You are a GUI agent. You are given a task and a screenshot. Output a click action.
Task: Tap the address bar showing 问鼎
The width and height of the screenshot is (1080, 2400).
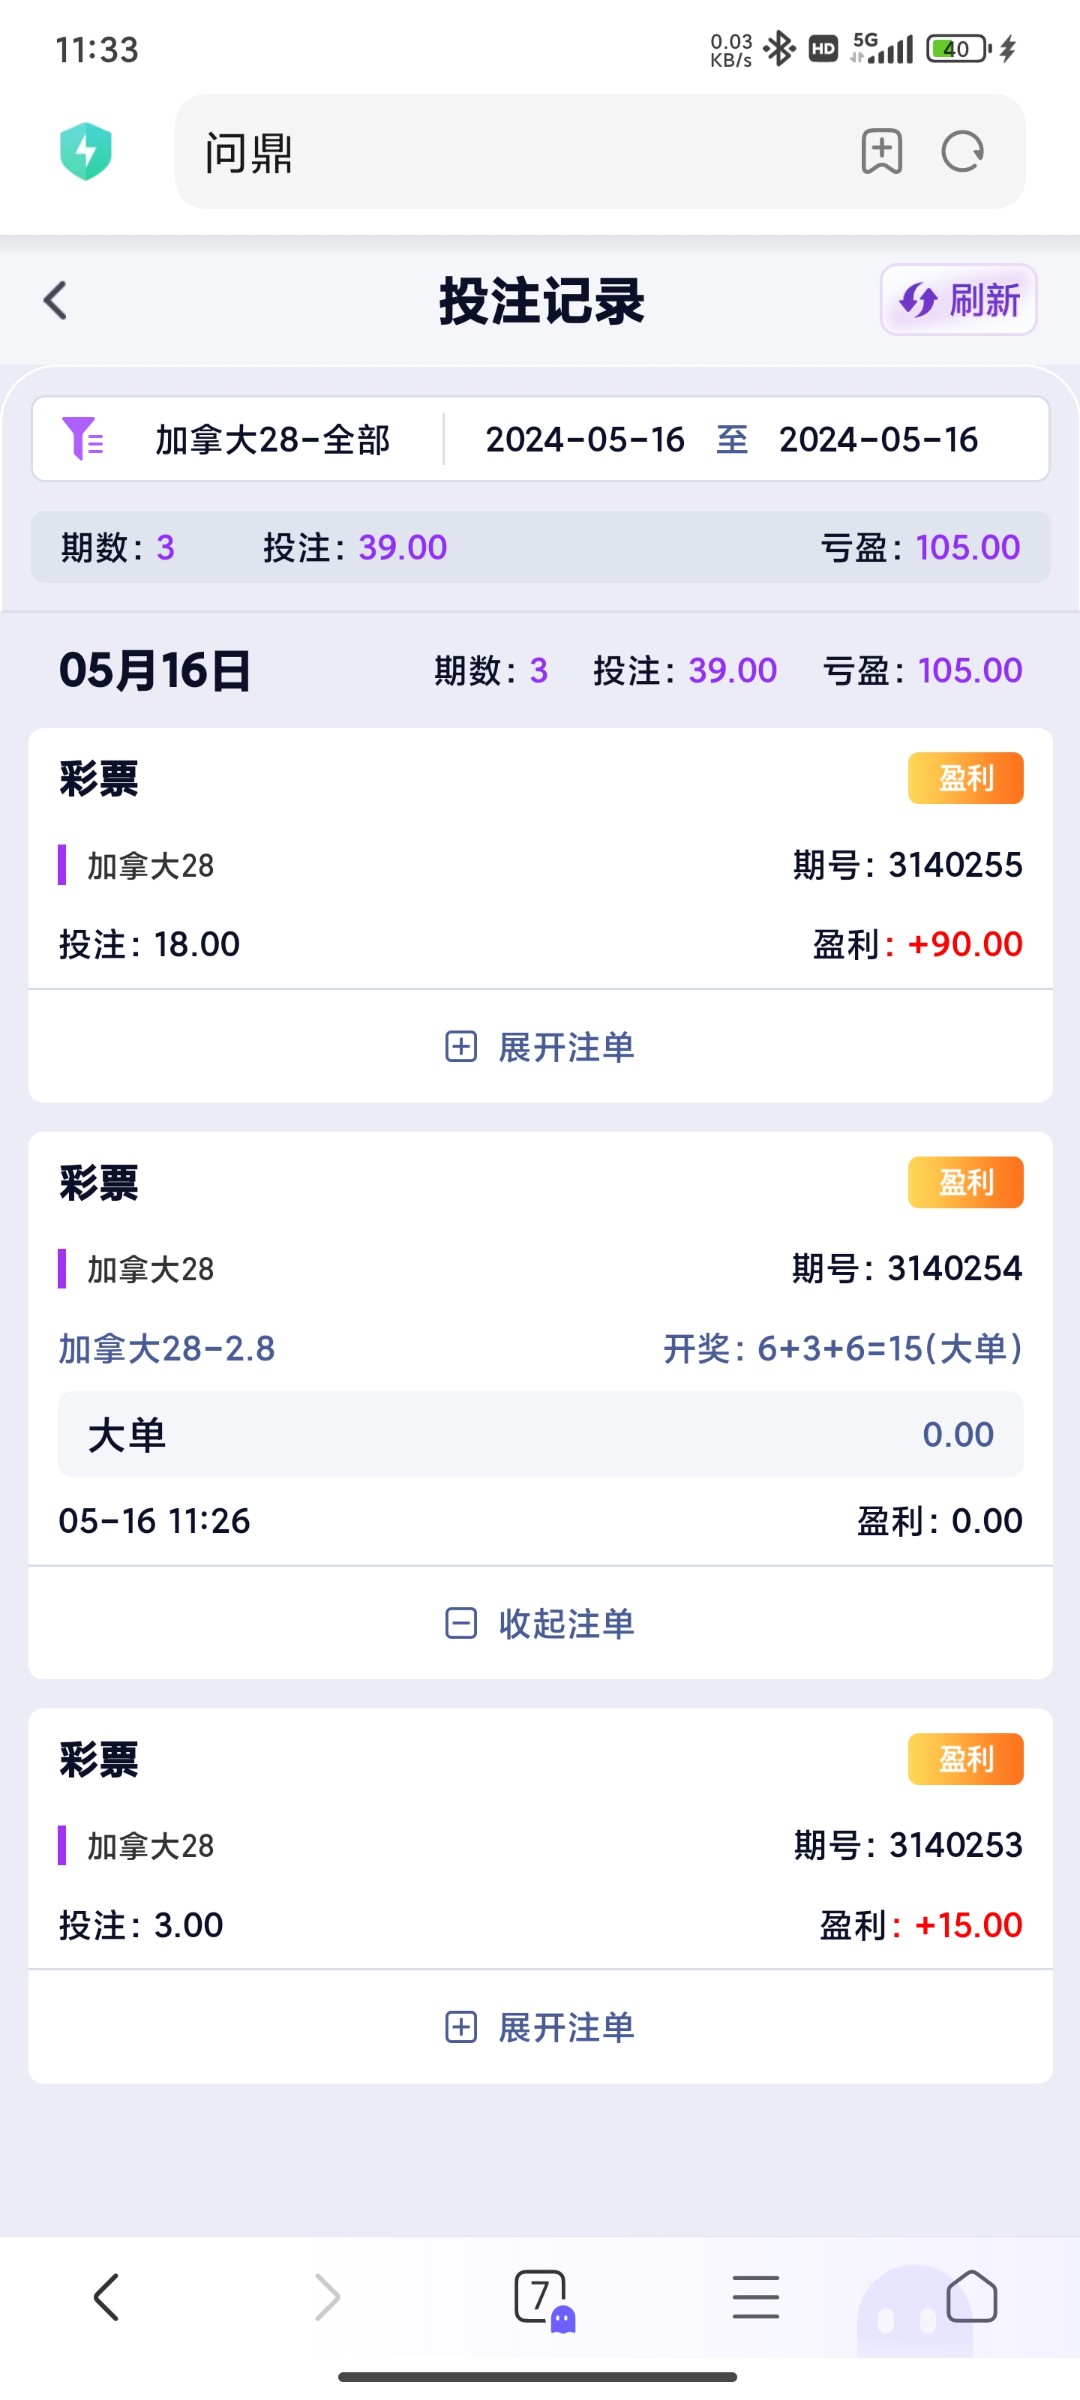(520, 152)
